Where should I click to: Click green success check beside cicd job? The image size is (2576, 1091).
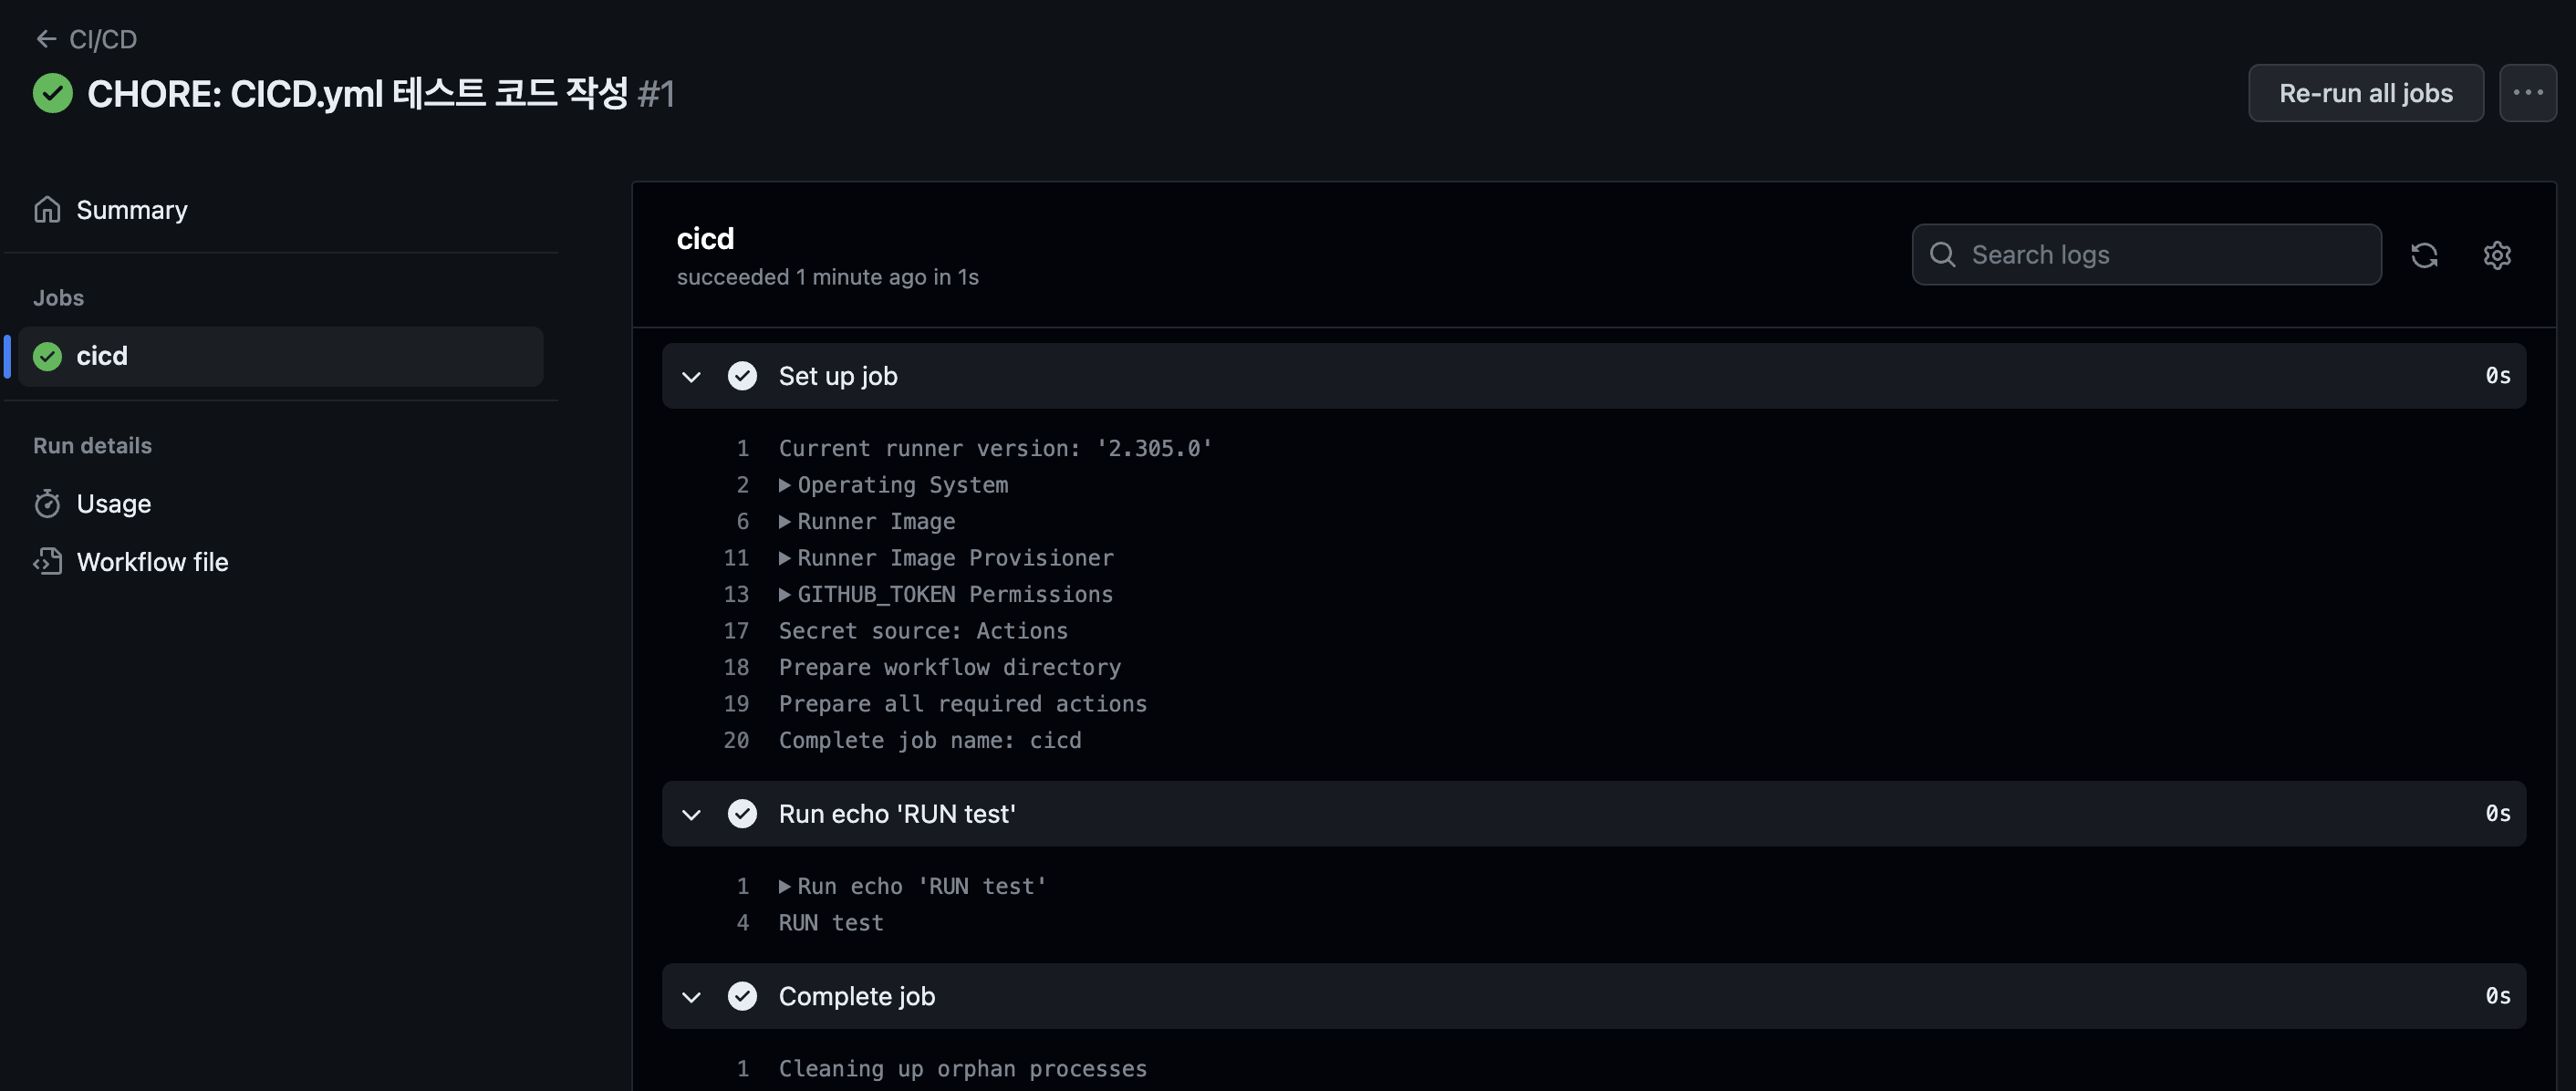coord(47,356)
